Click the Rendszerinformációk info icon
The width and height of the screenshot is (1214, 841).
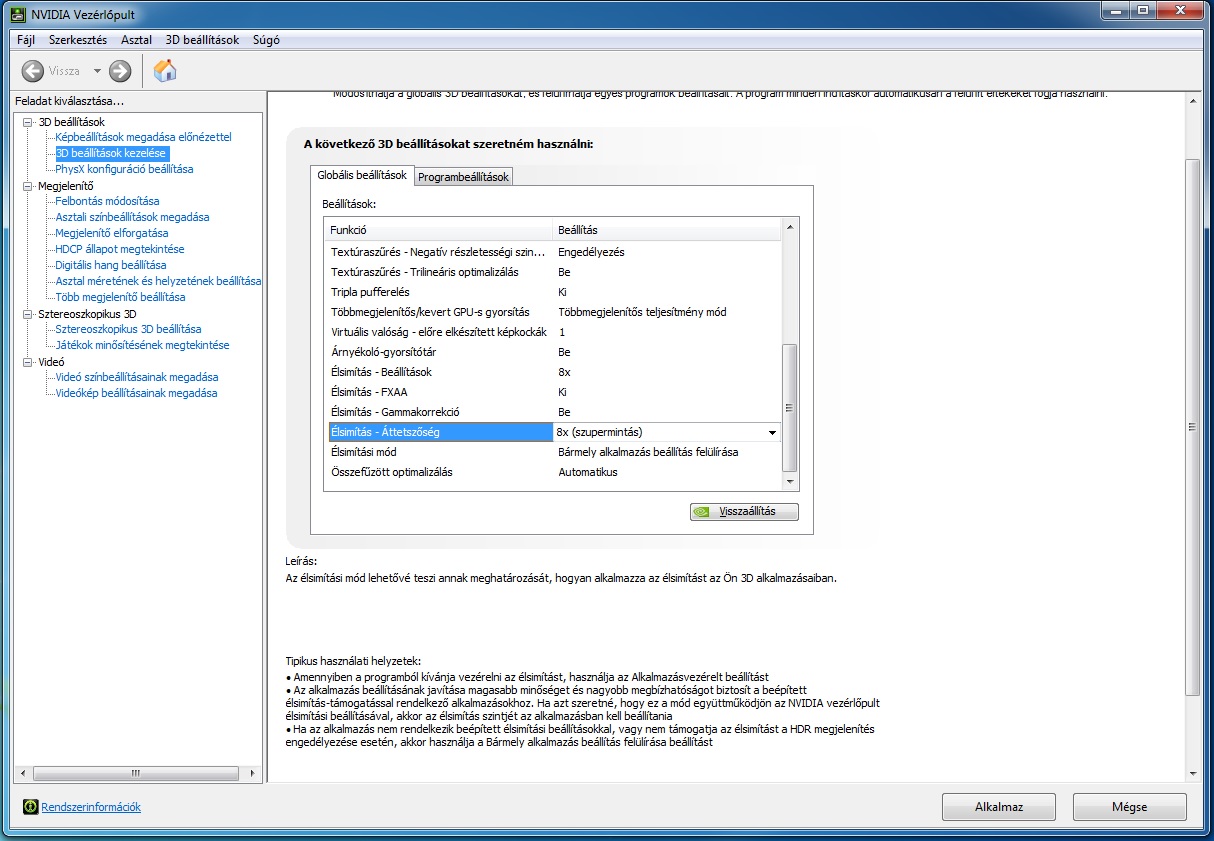[x=31, y=806]
